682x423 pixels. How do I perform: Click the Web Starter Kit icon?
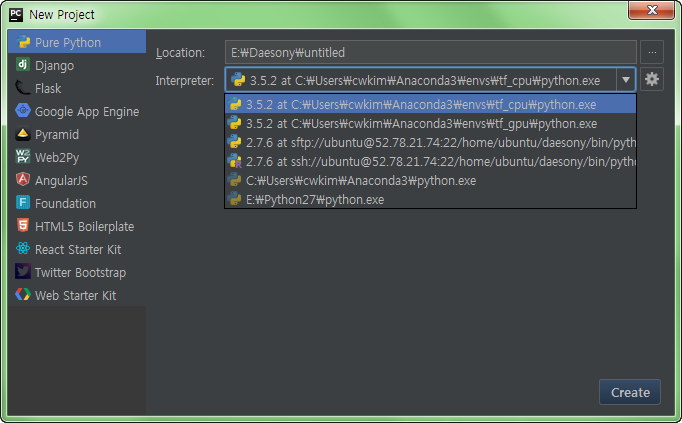(23, 294)
